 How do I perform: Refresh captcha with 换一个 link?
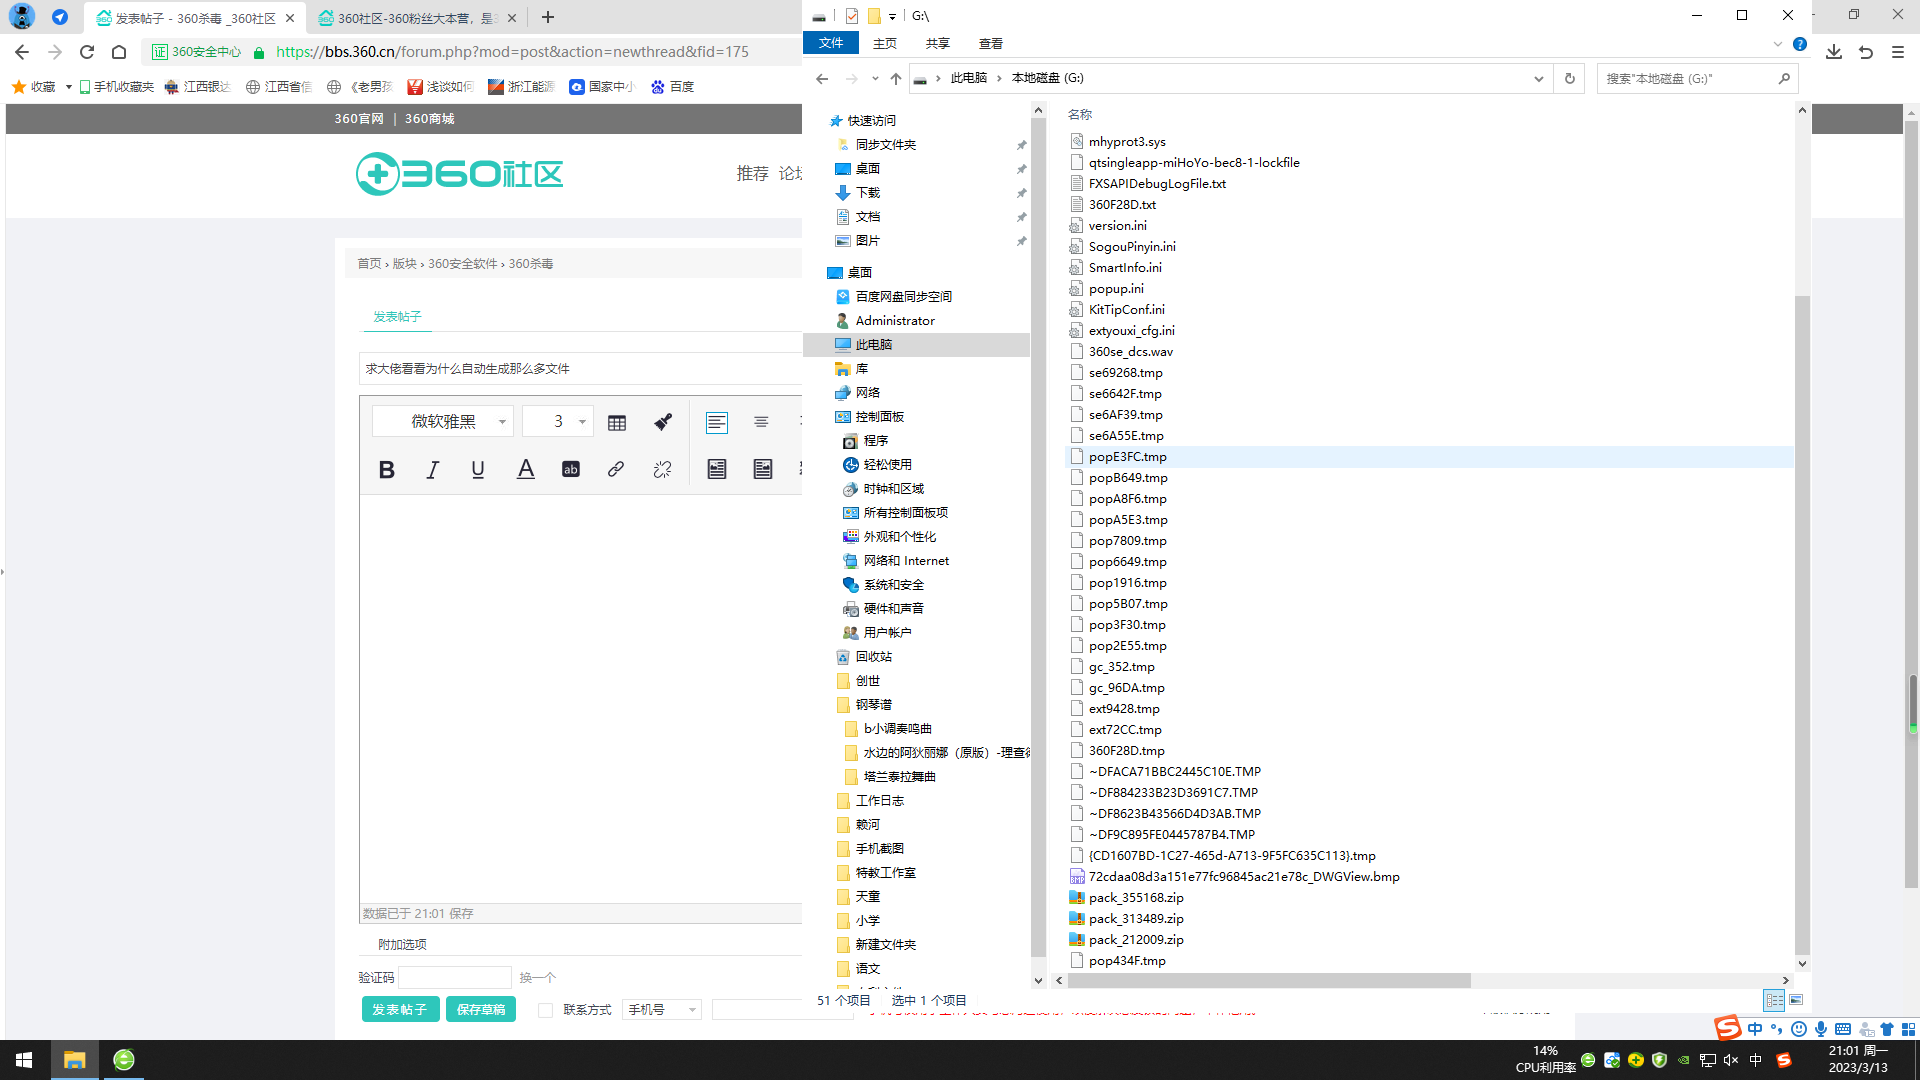click(538, 978)
